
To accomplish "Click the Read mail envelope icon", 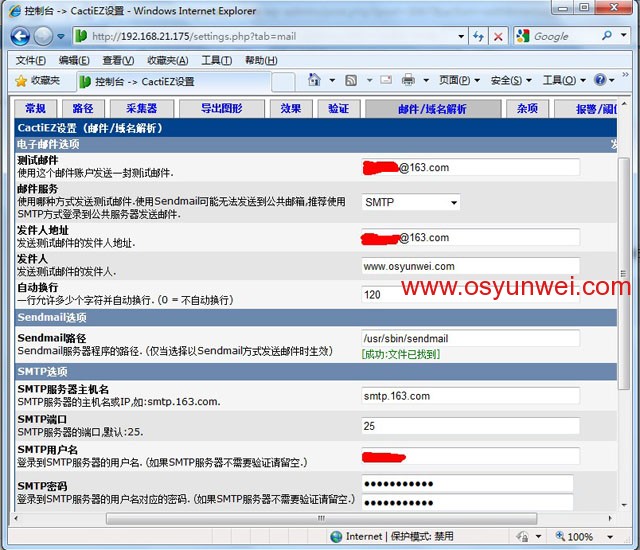I will point(386,80).
